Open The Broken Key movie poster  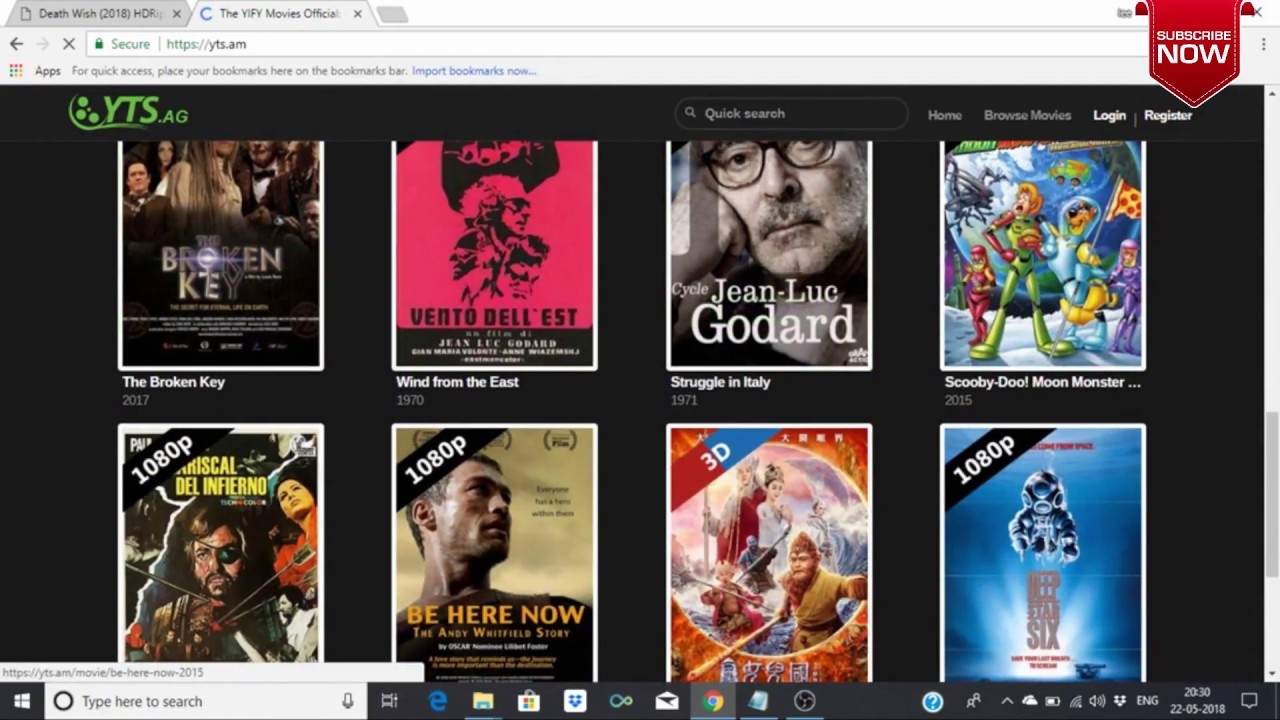coord(221,255)
